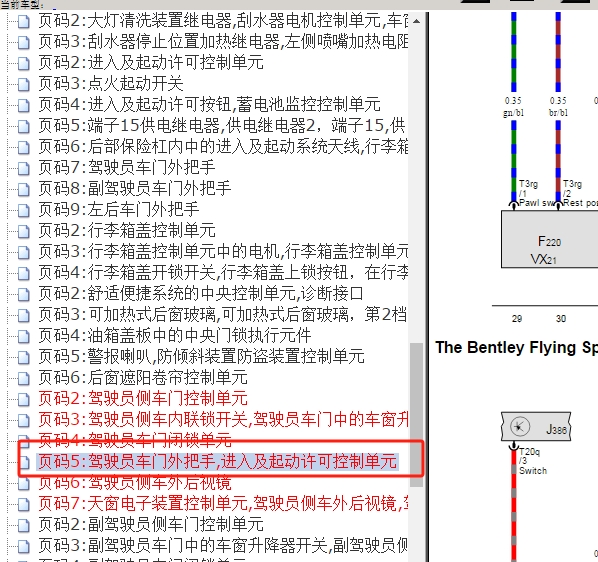This screenshot has width=598, height=562.
Task: Click the red-grey striped wire below J386
Action: tap(513, 507)
